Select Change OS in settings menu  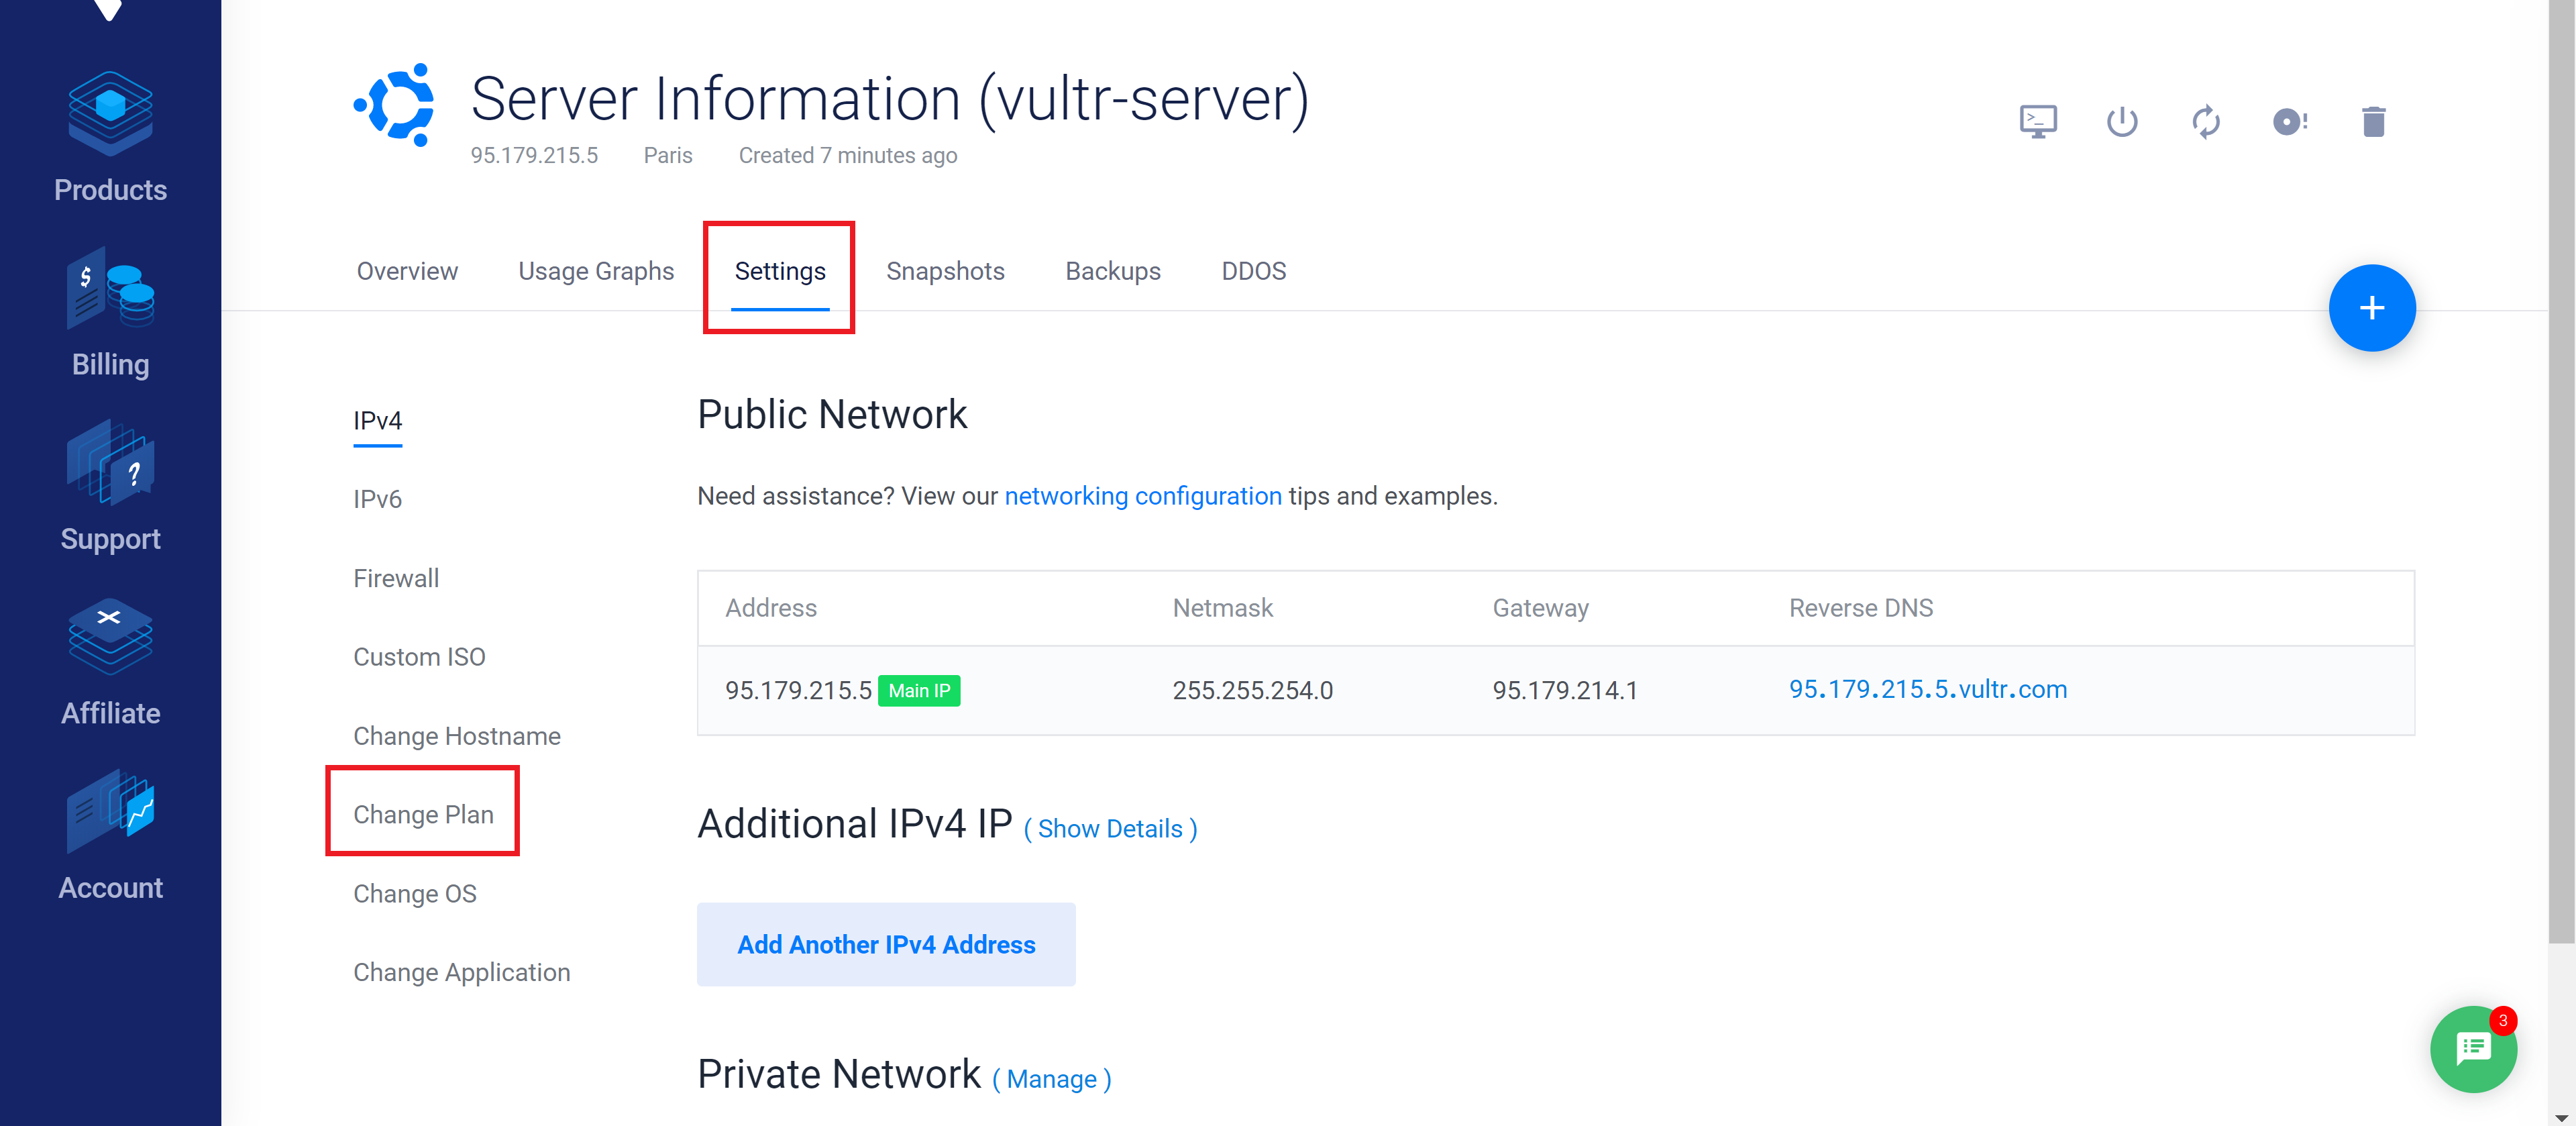(415, 894)
